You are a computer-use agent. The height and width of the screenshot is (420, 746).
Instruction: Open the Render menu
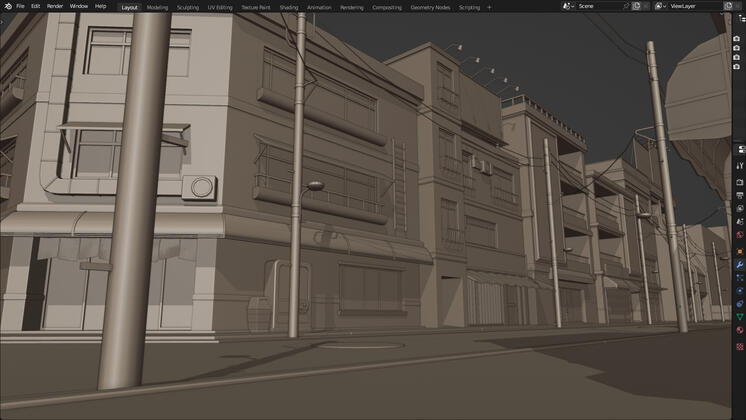click(55, 6)
